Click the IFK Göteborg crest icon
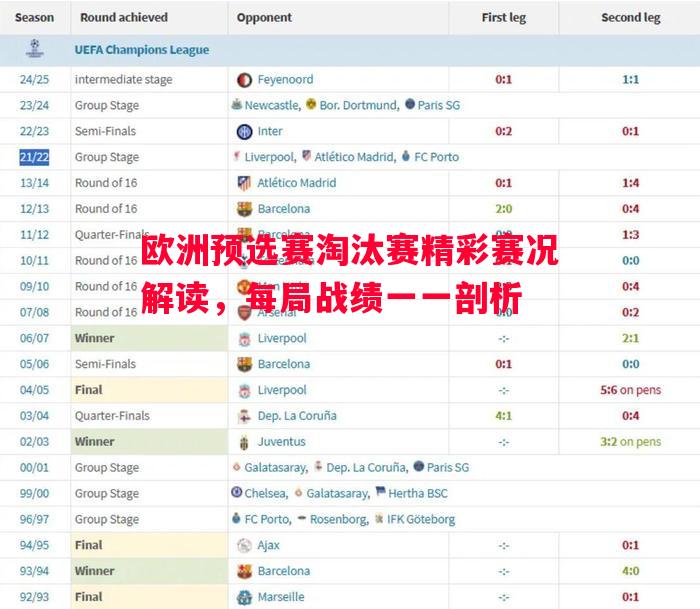The height and width of the screenshot is (609, 700). pyautogui.click(x=379, y=518)
